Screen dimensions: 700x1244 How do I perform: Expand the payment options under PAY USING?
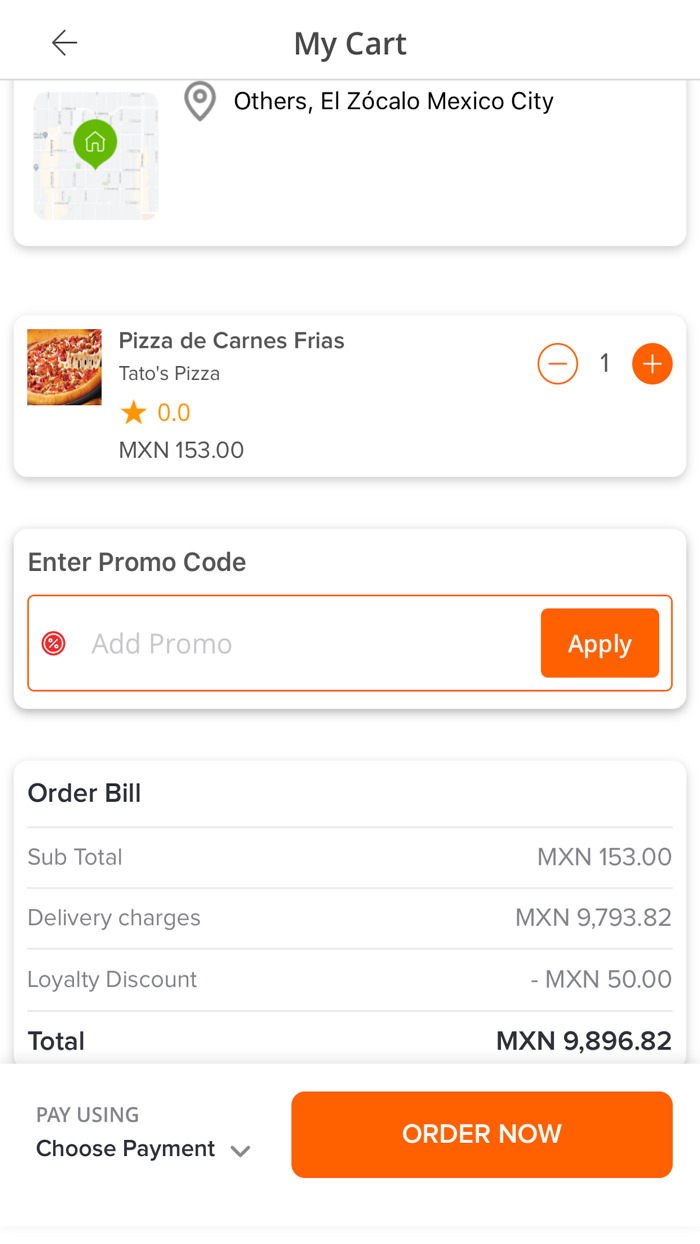pos(126,1148)
